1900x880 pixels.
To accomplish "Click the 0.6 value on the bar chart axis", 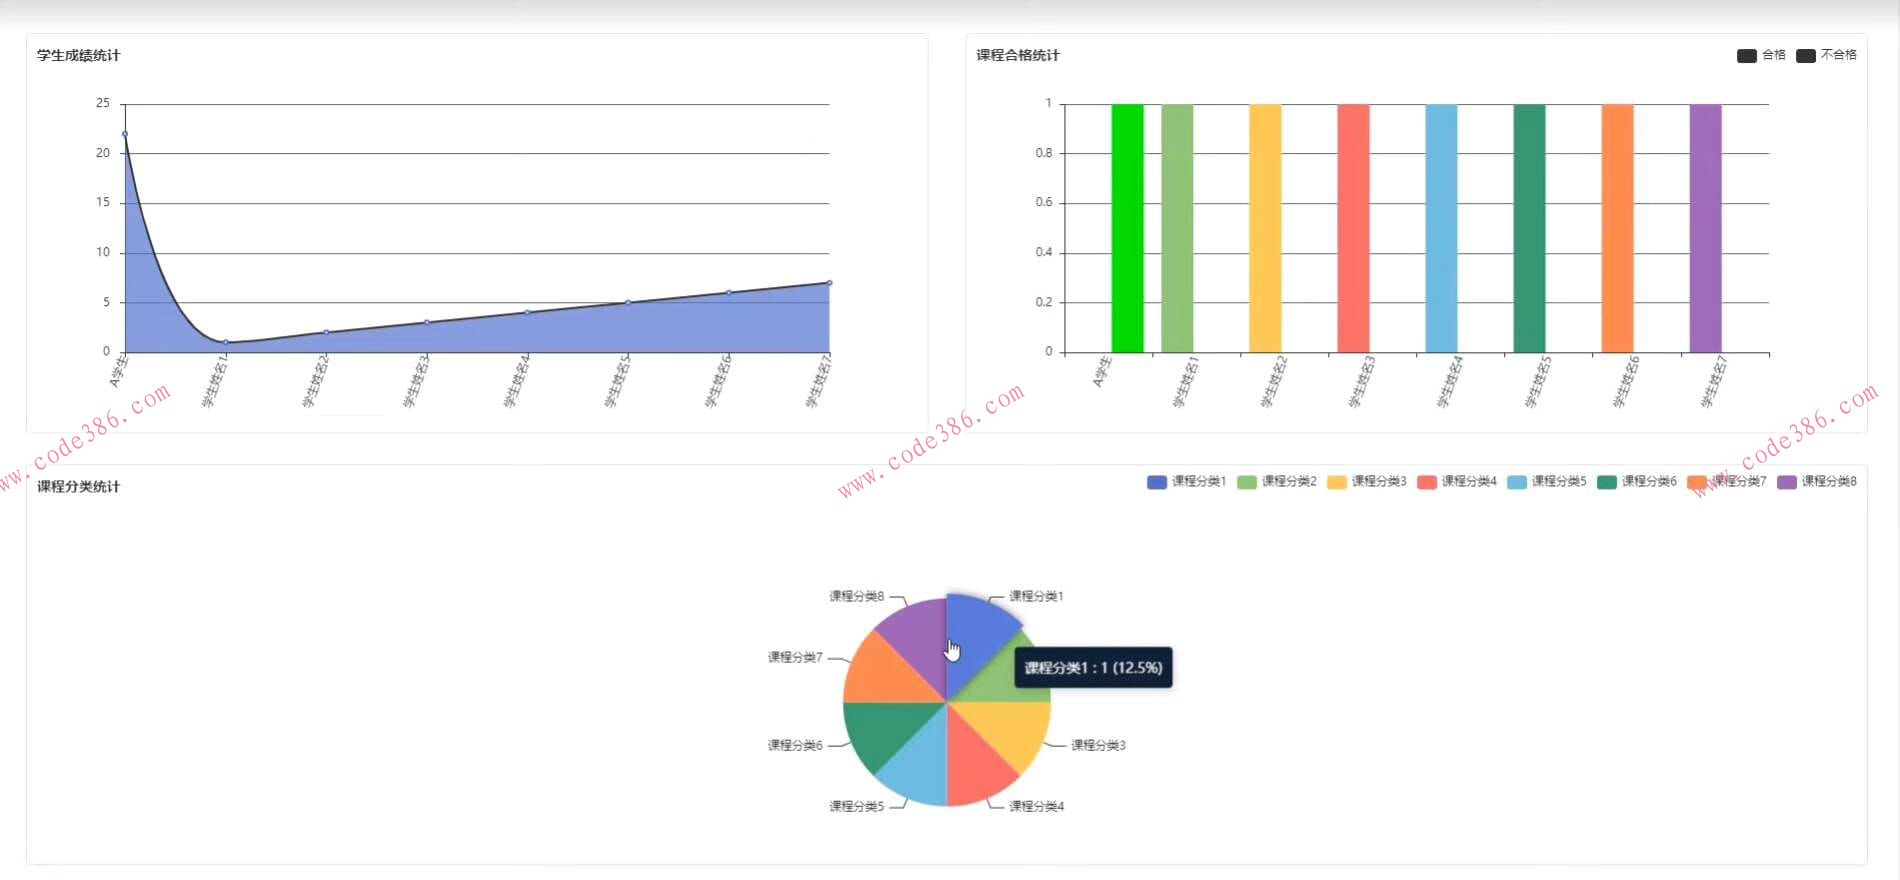I will click(1044, 203).
